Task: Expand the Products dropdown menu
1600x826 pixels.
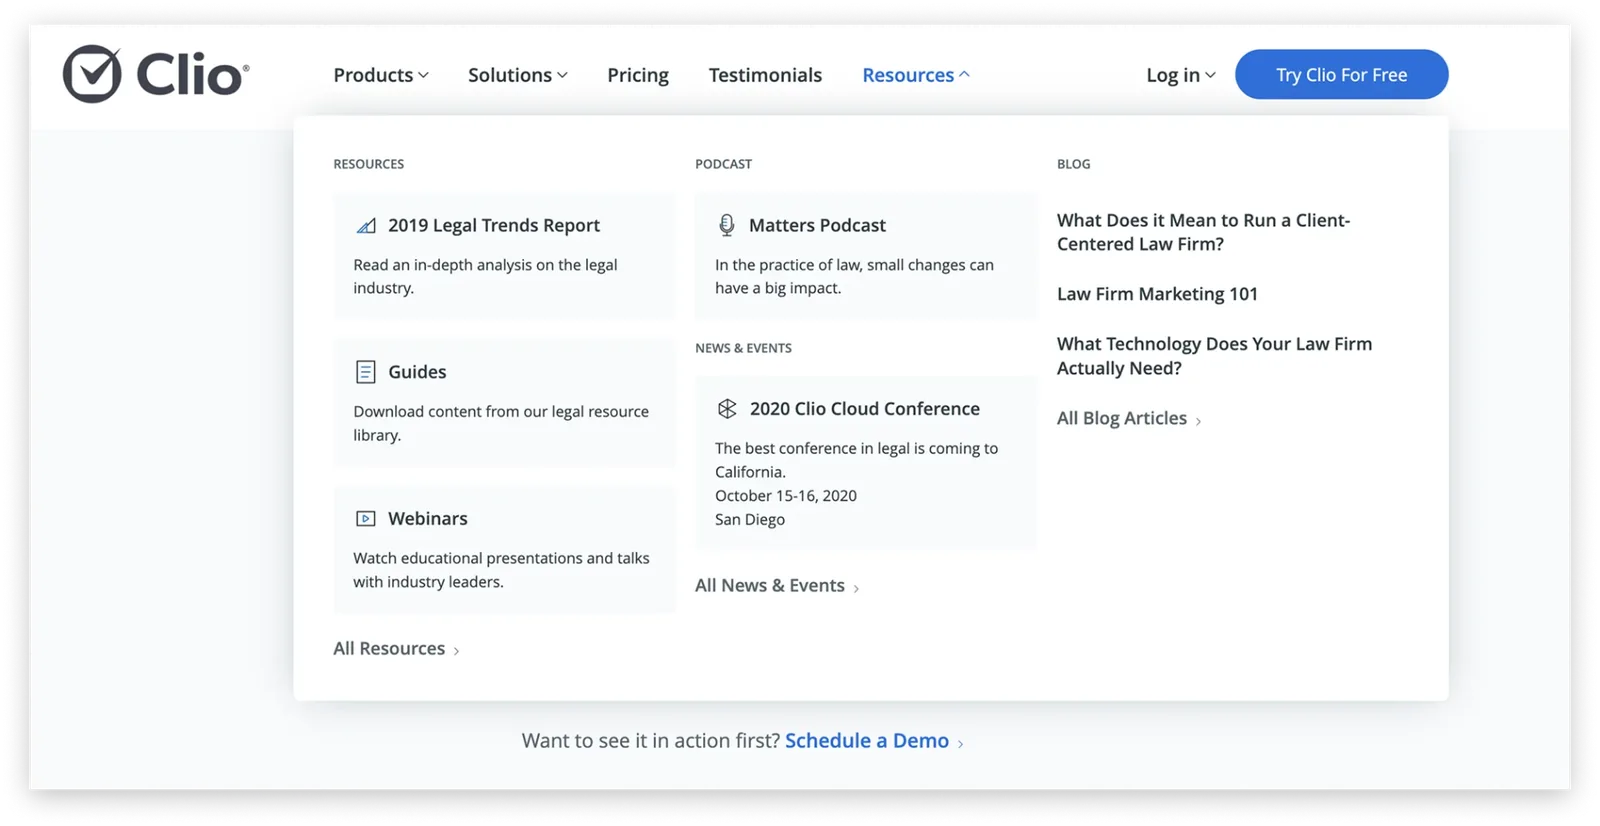Action: pyautogui.click(x=381, y=75)
